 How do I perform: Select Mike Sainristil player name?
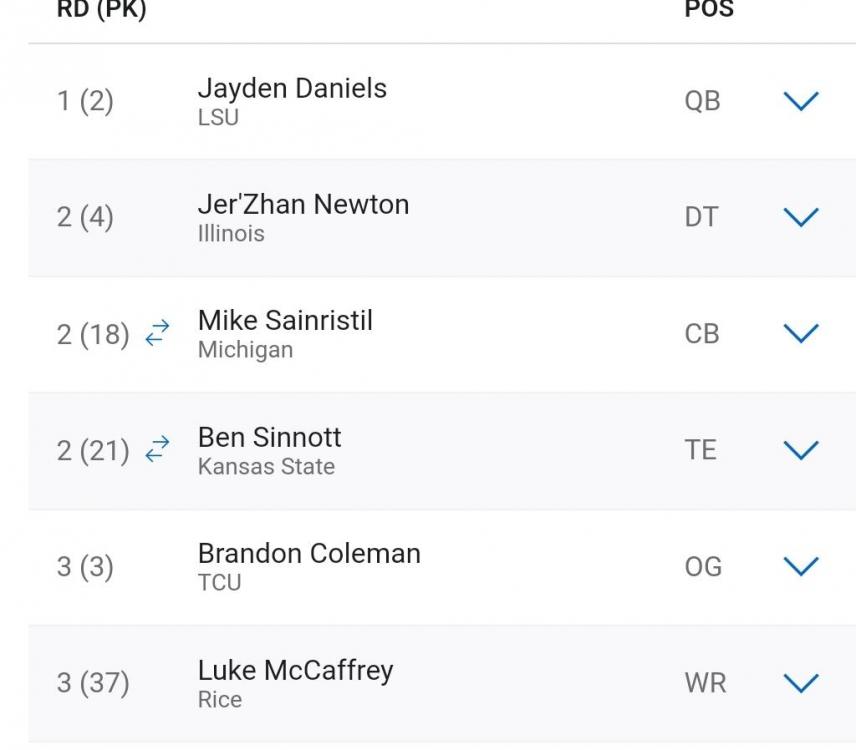point(285,321)
